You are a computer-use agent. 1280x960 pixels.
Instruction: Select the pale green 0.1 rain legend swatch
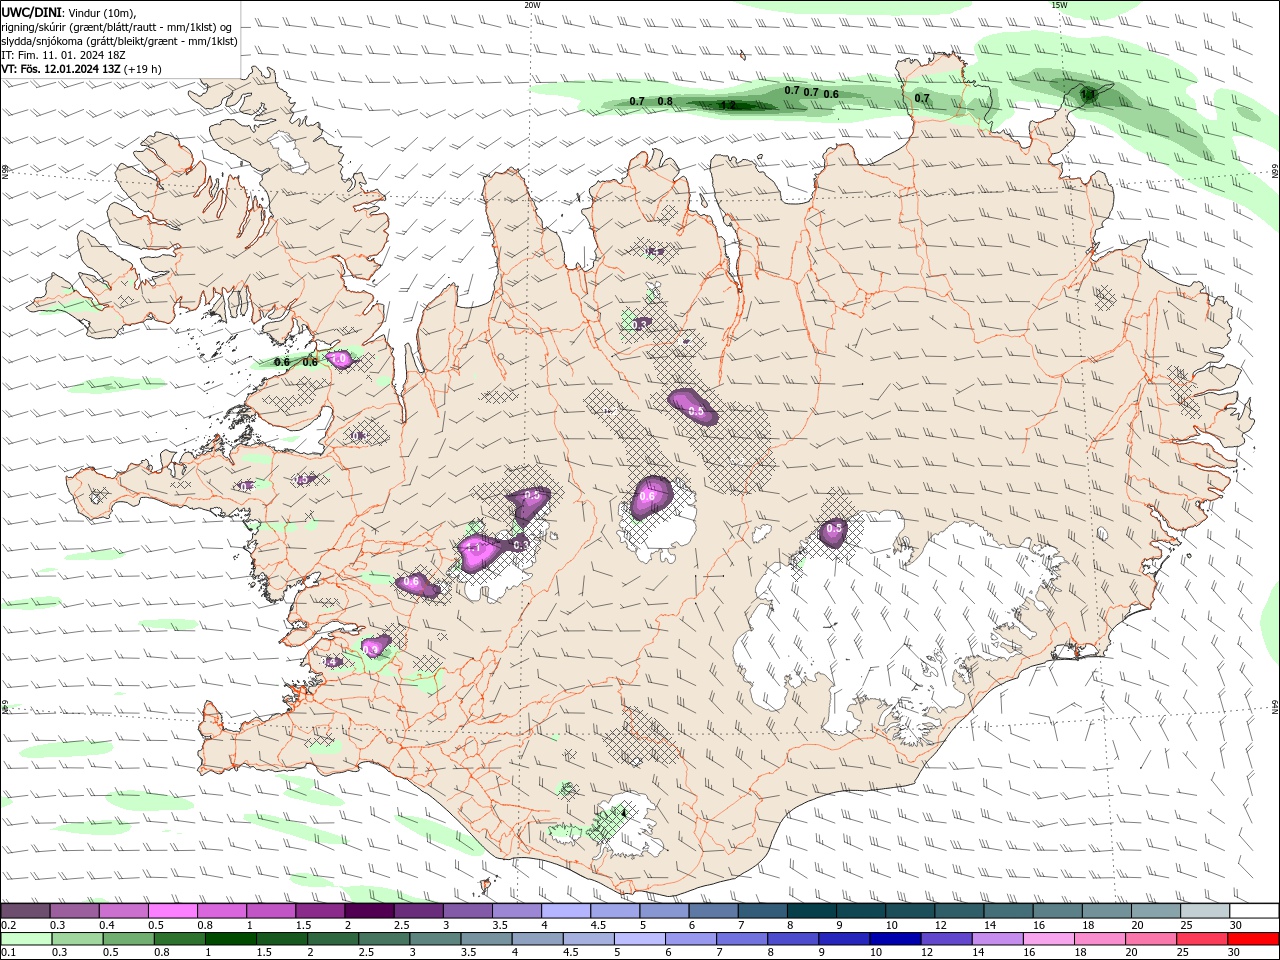coord(26,939)
